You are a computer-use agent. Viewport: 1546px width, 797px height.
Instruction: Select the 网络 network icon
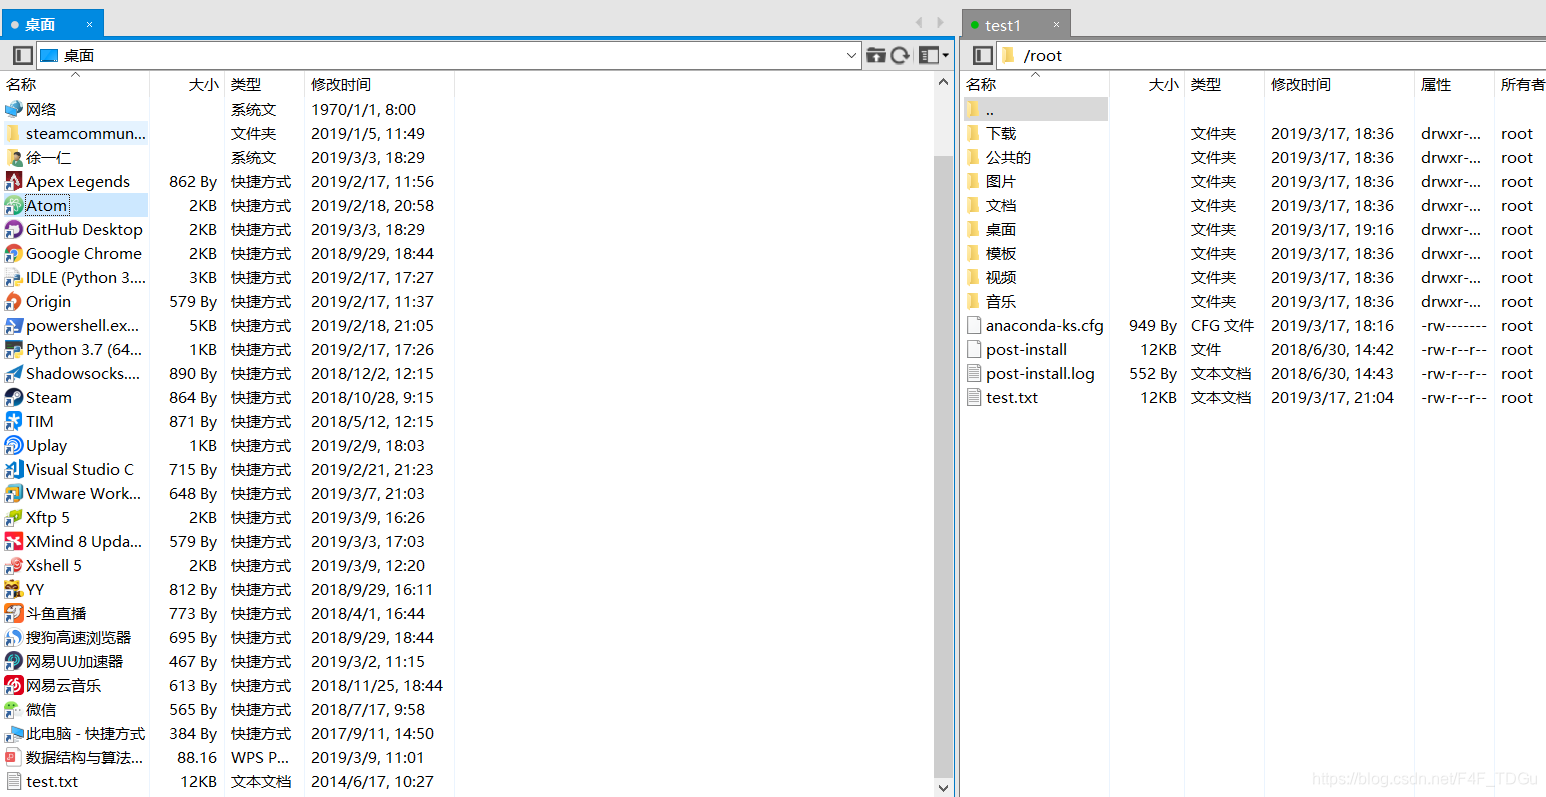(x=13, y=109)
